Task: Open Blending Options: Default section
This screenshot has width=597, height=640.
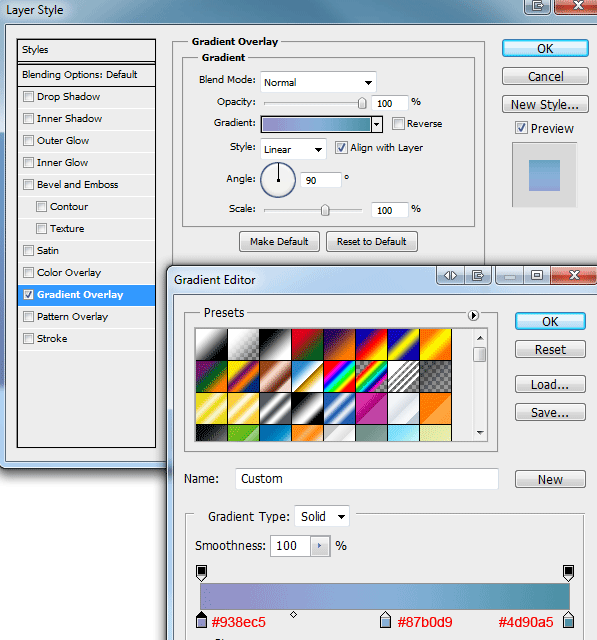Action: tap(86, 75)
